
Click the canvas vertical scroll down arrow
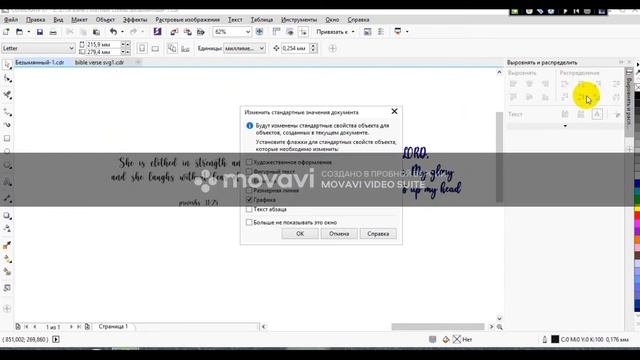click(x=499, y=318)
